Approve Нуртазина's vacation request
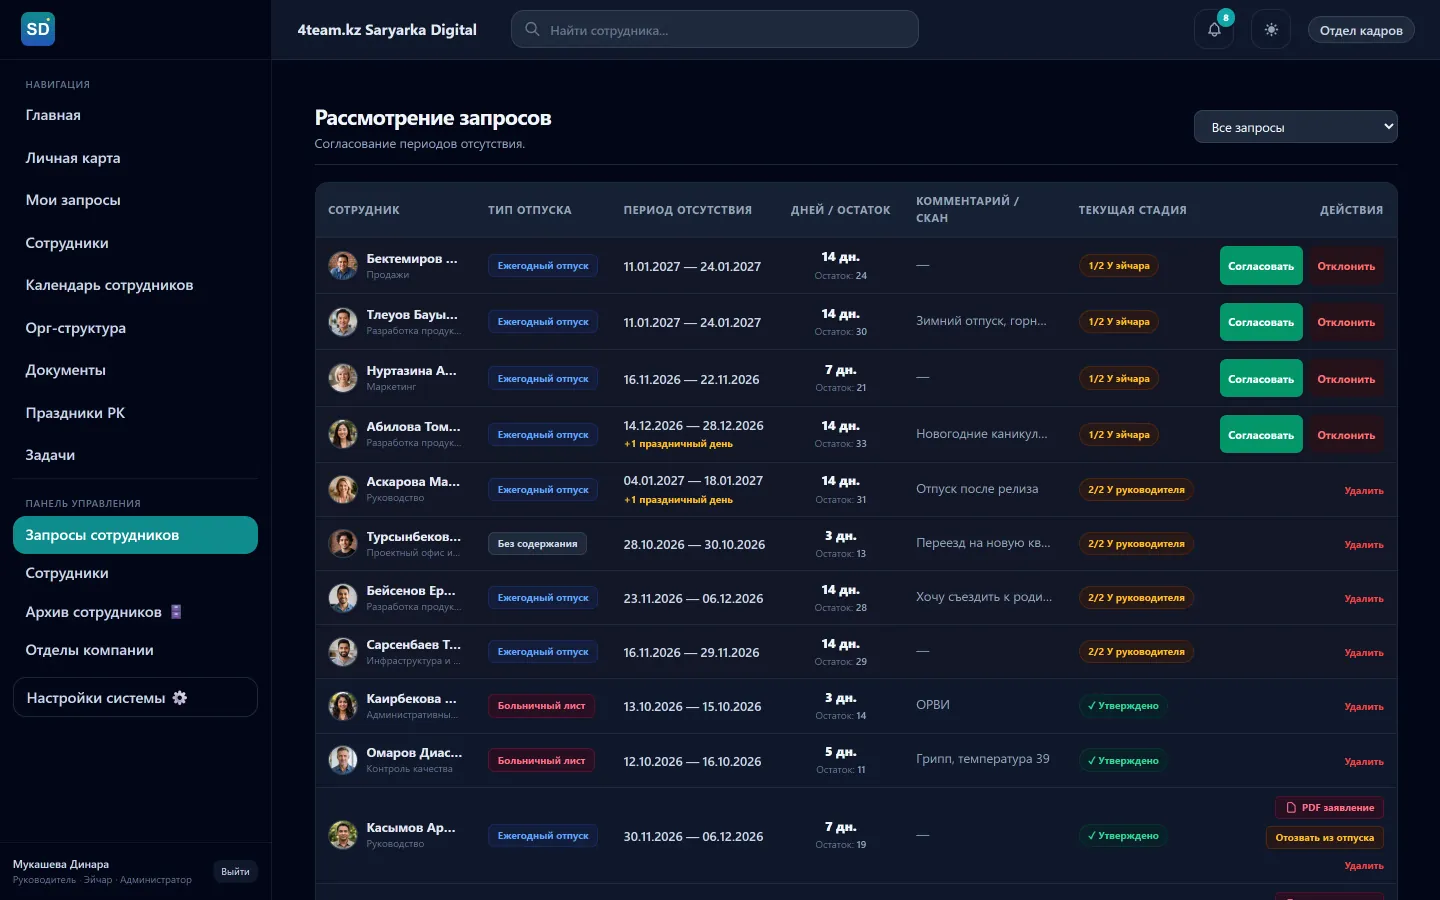The height and width of the screenshot is (900, 1440). pyautogui.click(x=1261, y=379)
